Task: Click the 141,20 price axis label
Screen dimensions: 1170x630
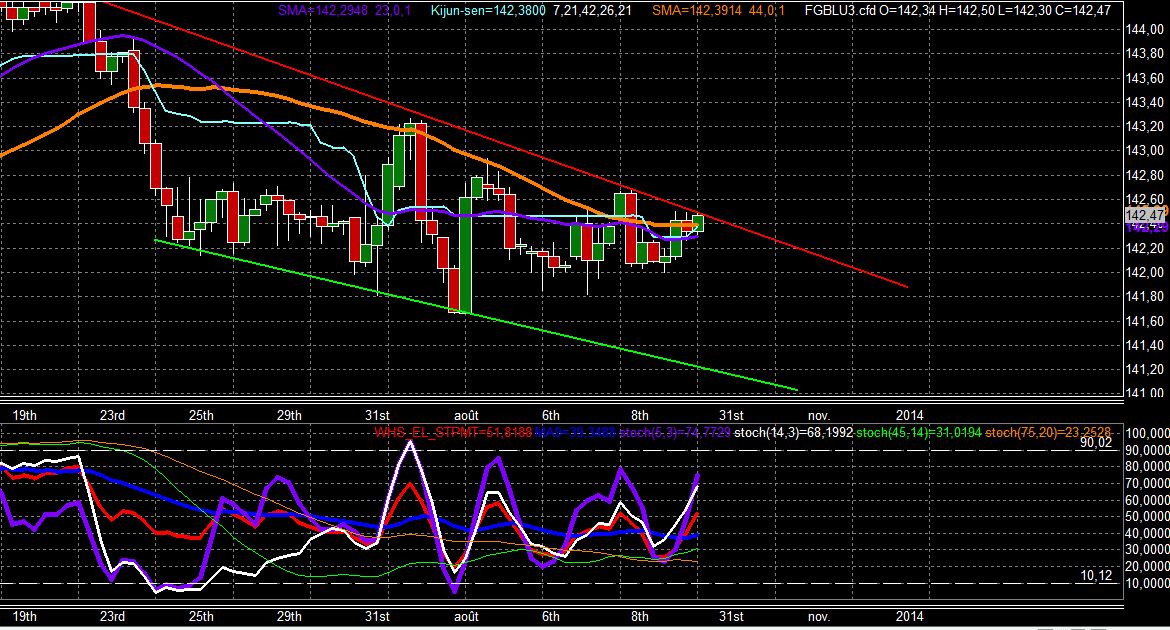Action: (1145, 369)
